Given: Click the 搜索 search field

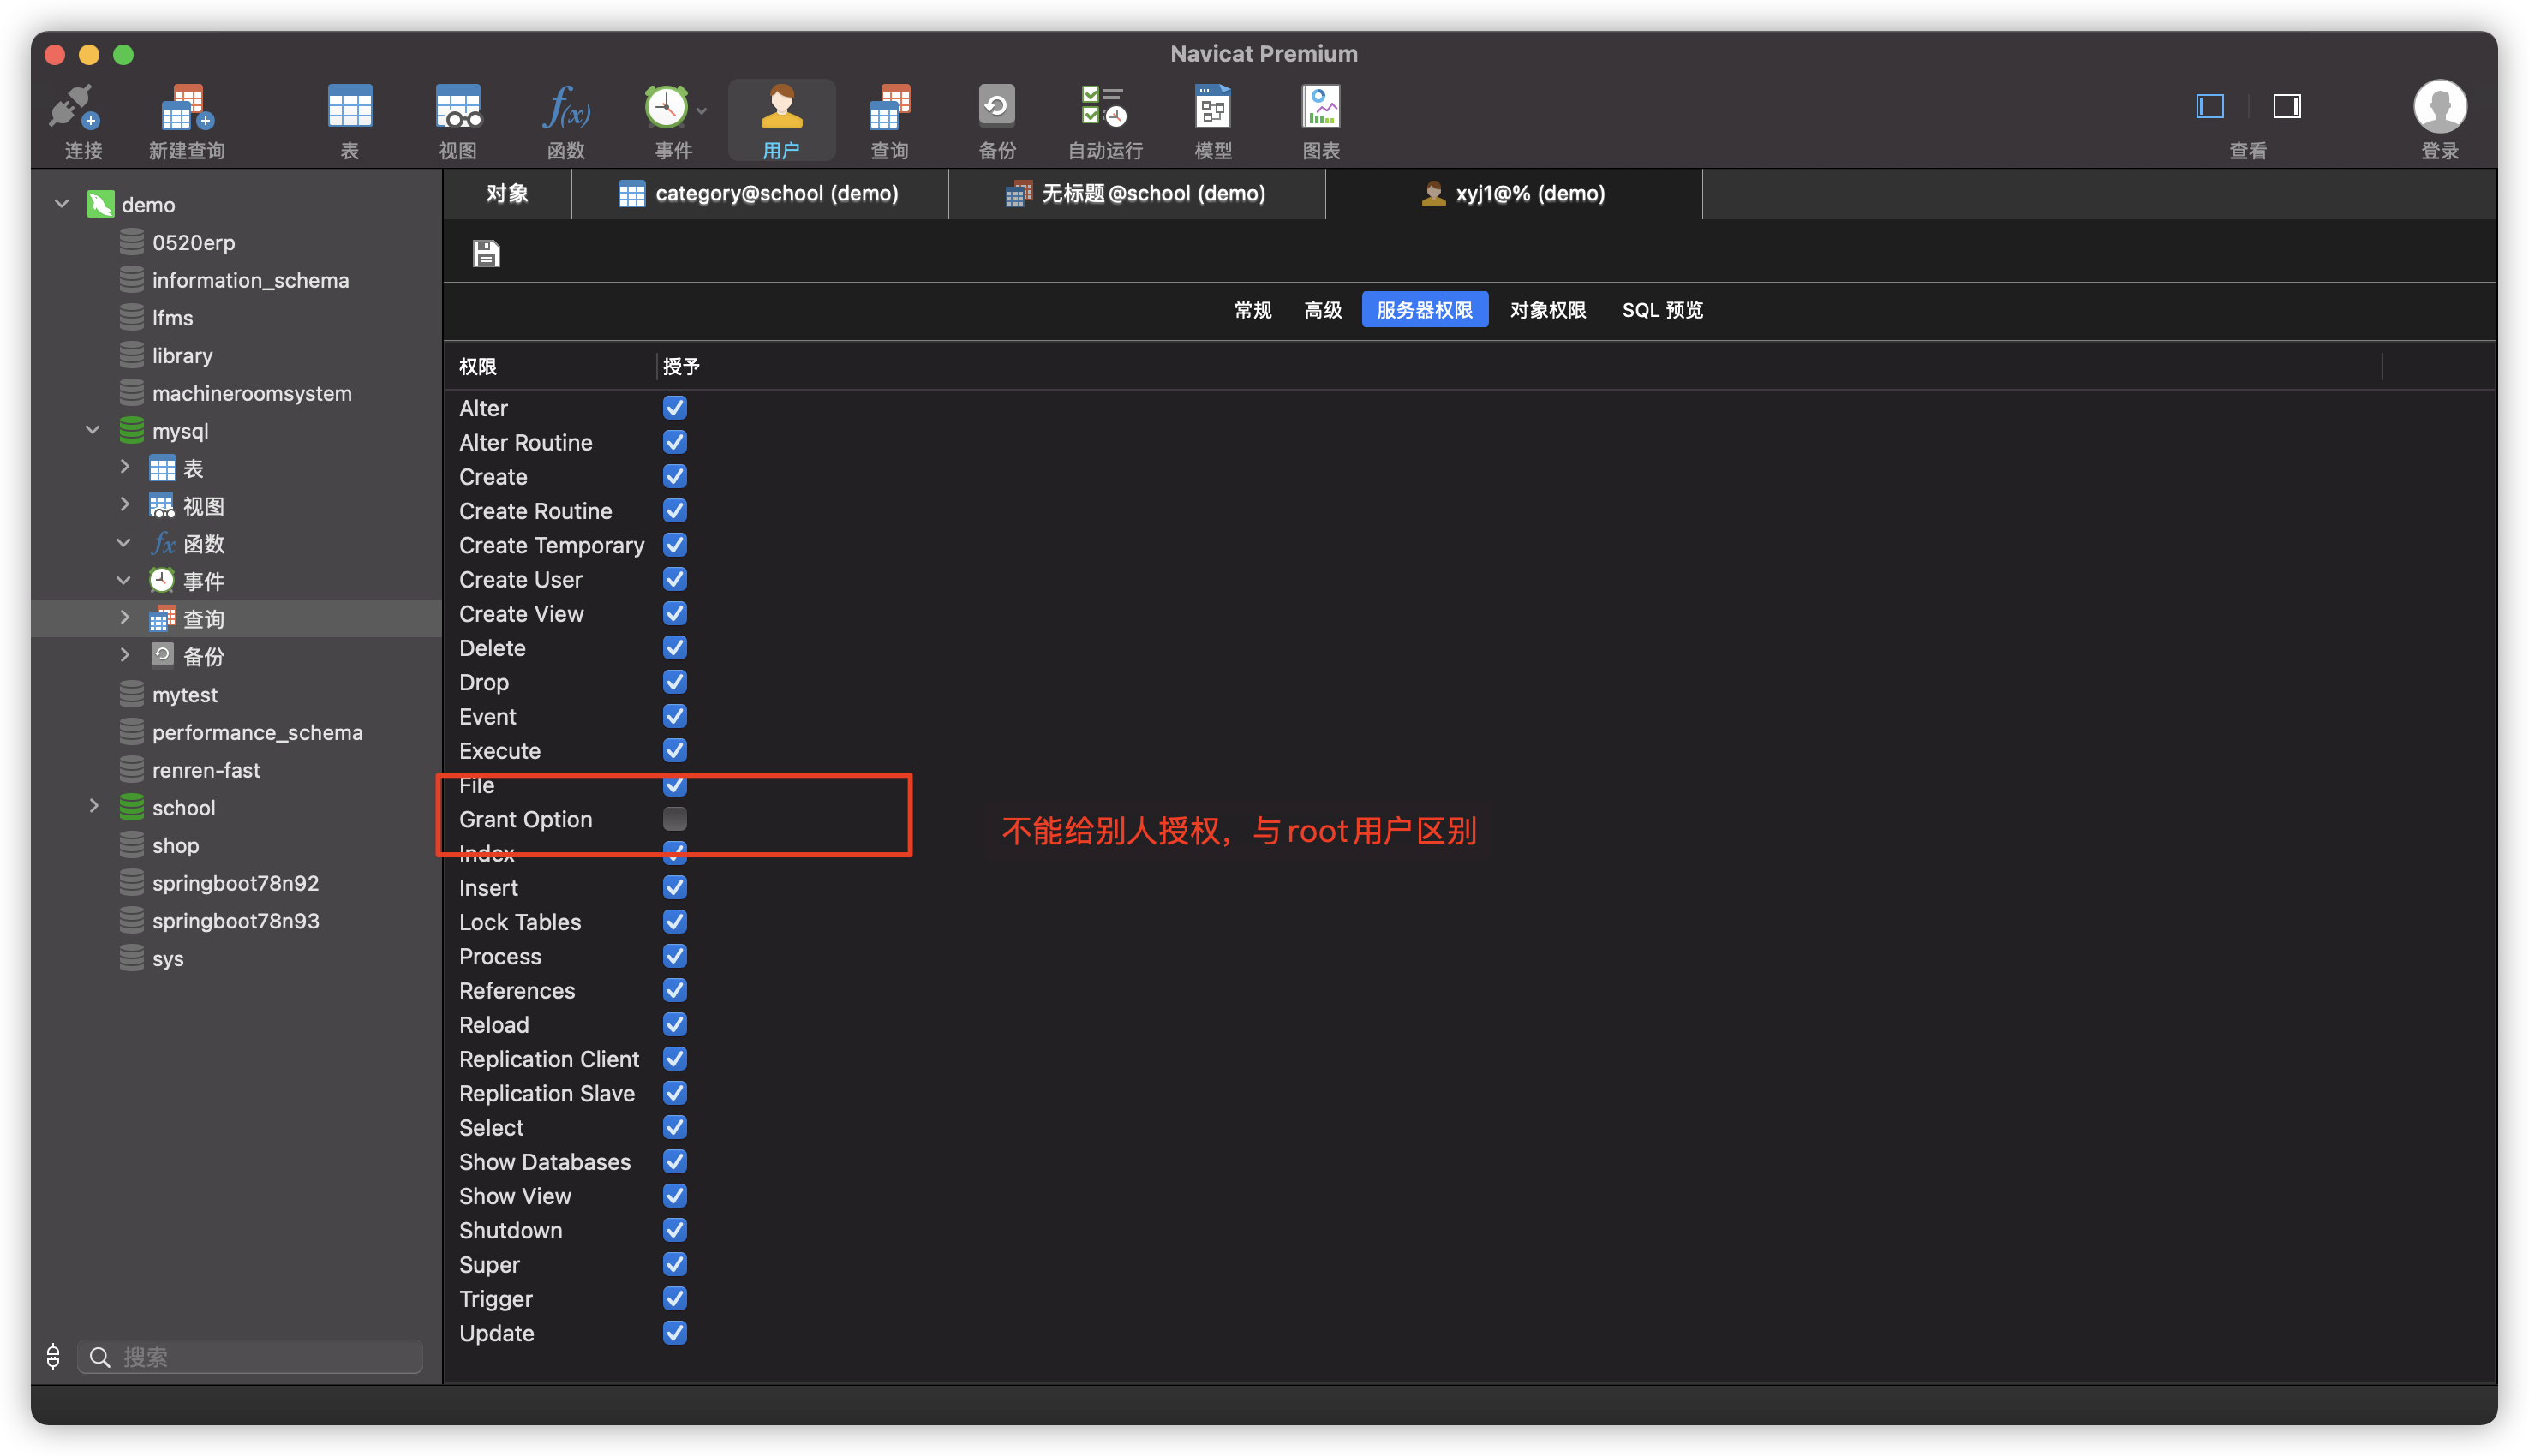Looking at the screenshot, I should point(250,1356).
